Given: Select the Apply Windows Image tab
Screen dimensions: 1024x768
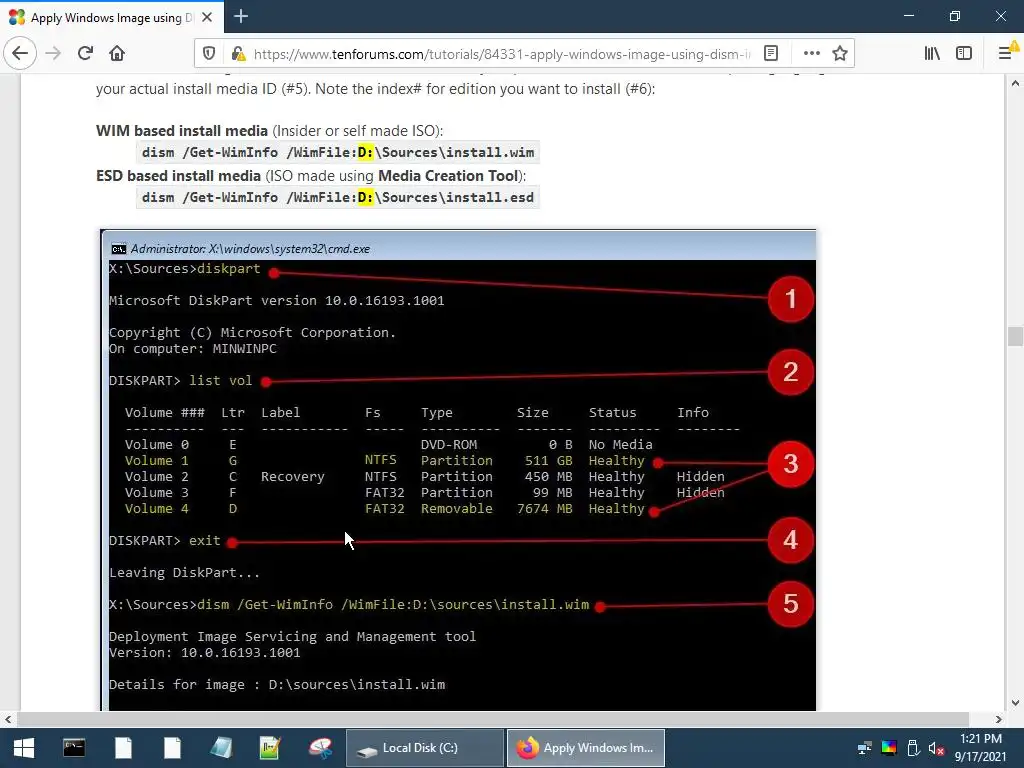Looking at the screenshot, I should 112,17.
